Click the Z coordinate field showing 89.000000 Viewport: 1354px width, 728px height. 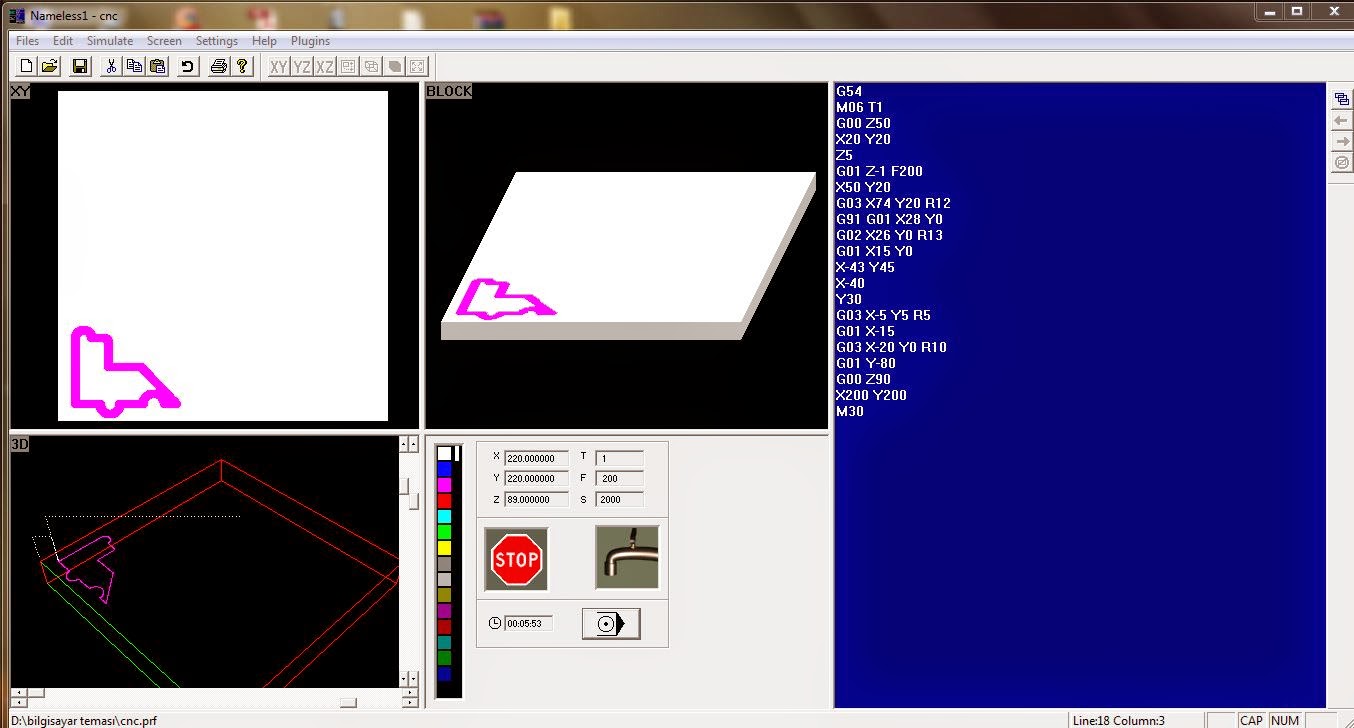(536, 500)
